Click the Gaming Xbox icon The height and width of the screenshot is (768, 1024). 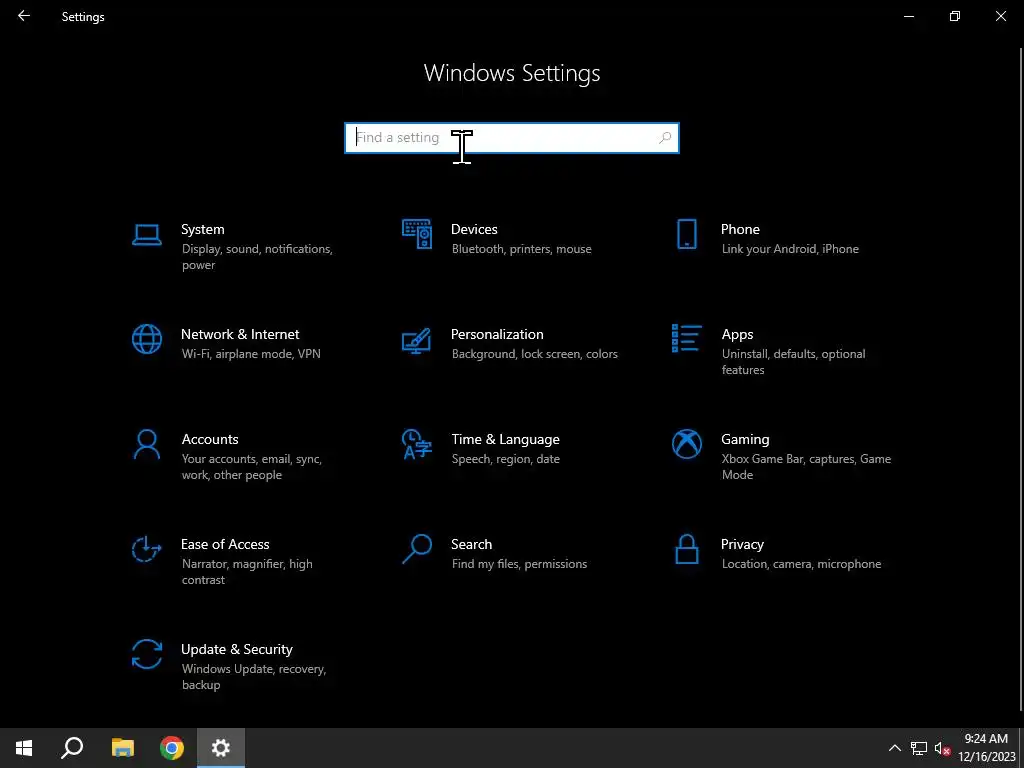pyautogui.click(x=686, y=444)
